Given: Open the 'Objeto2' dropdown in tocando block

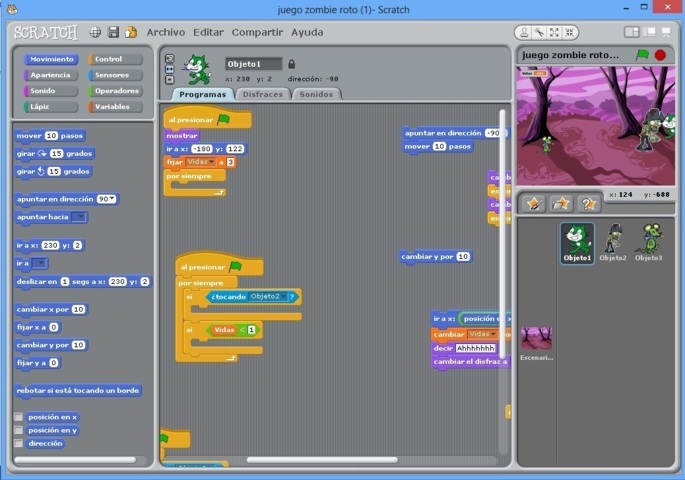Looking at the screenshot, I should coord(283,297).
